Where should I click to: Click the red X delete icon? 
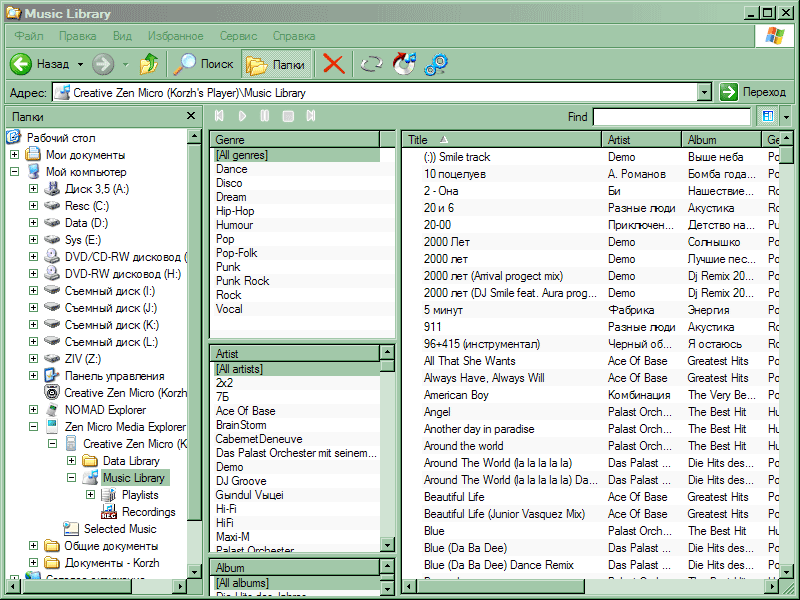333,64
